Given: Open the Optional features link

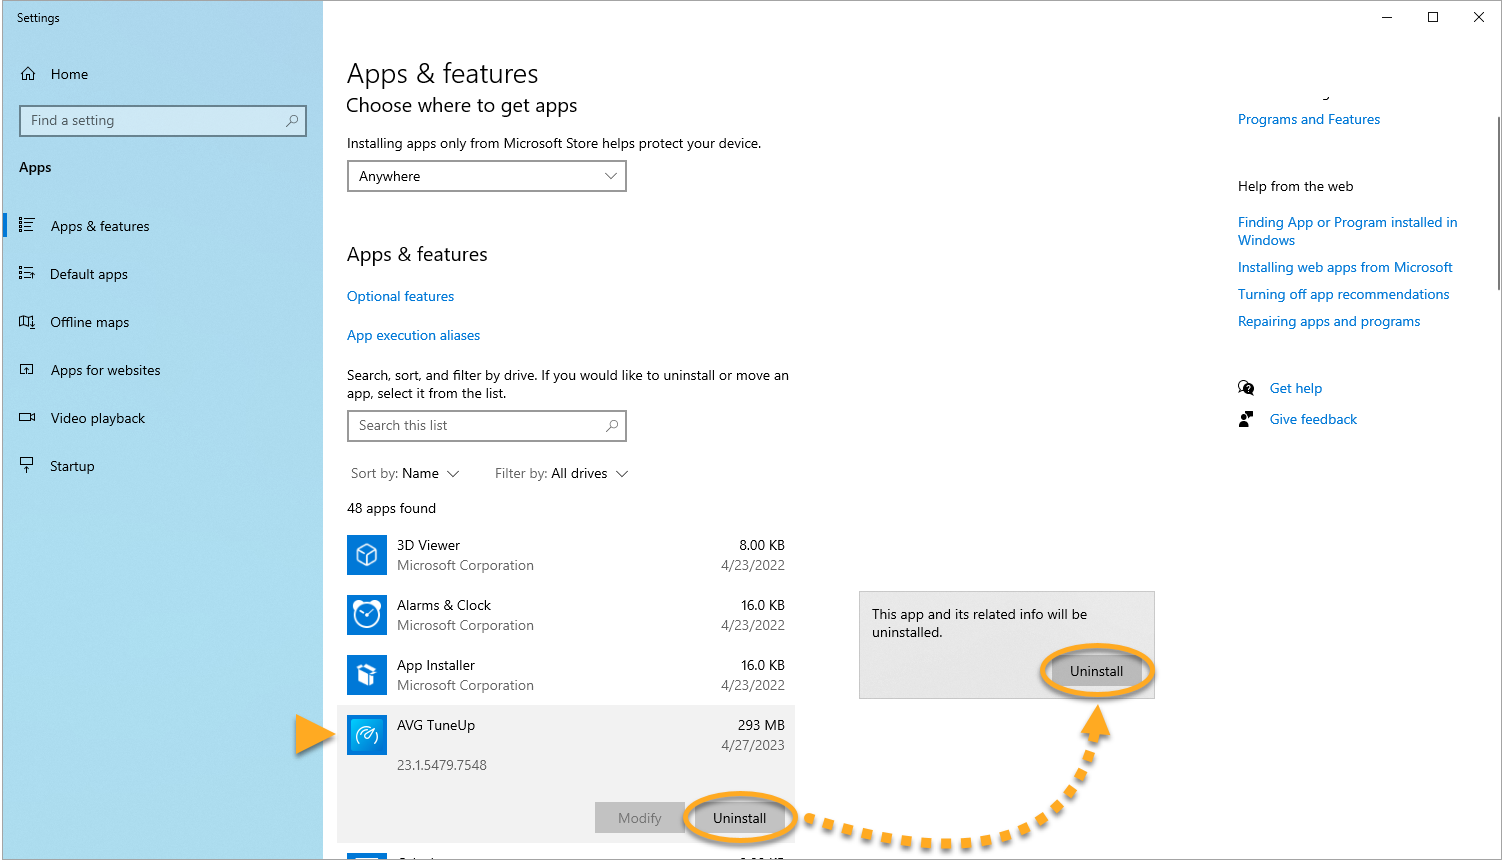Looking at the screenshot, I should click(x=400, y=297).
